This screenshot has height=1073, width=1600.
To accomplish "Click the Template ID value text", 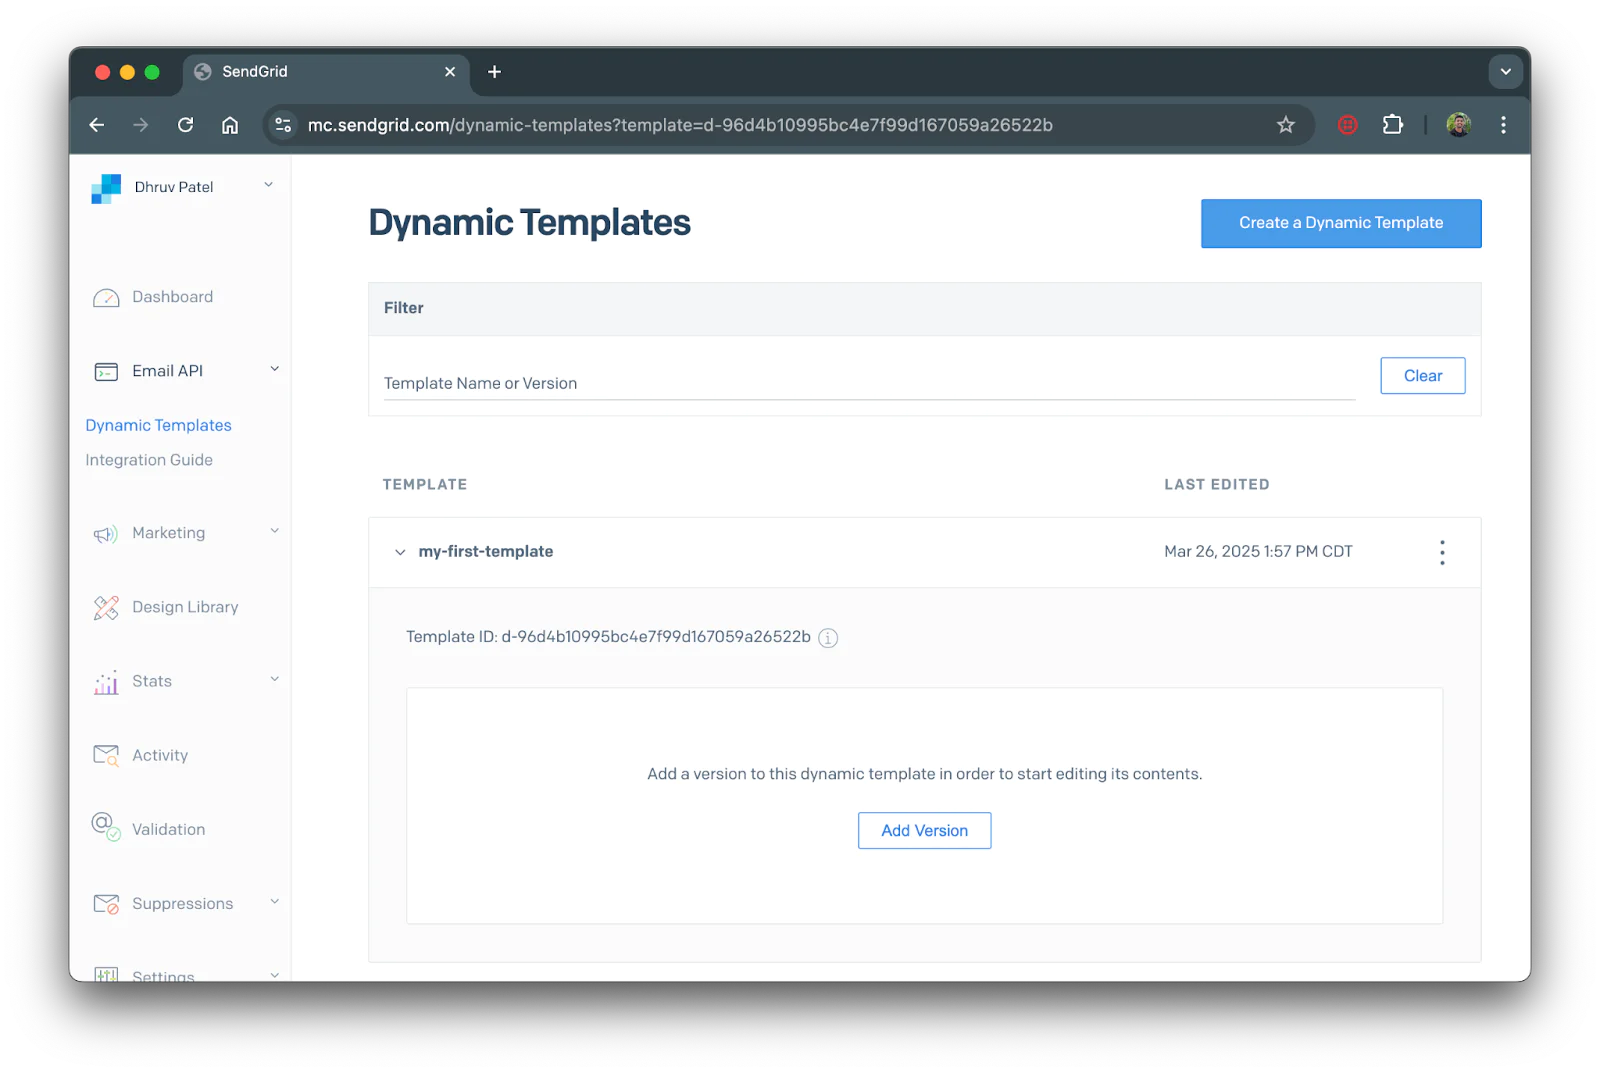I will 656,638.
